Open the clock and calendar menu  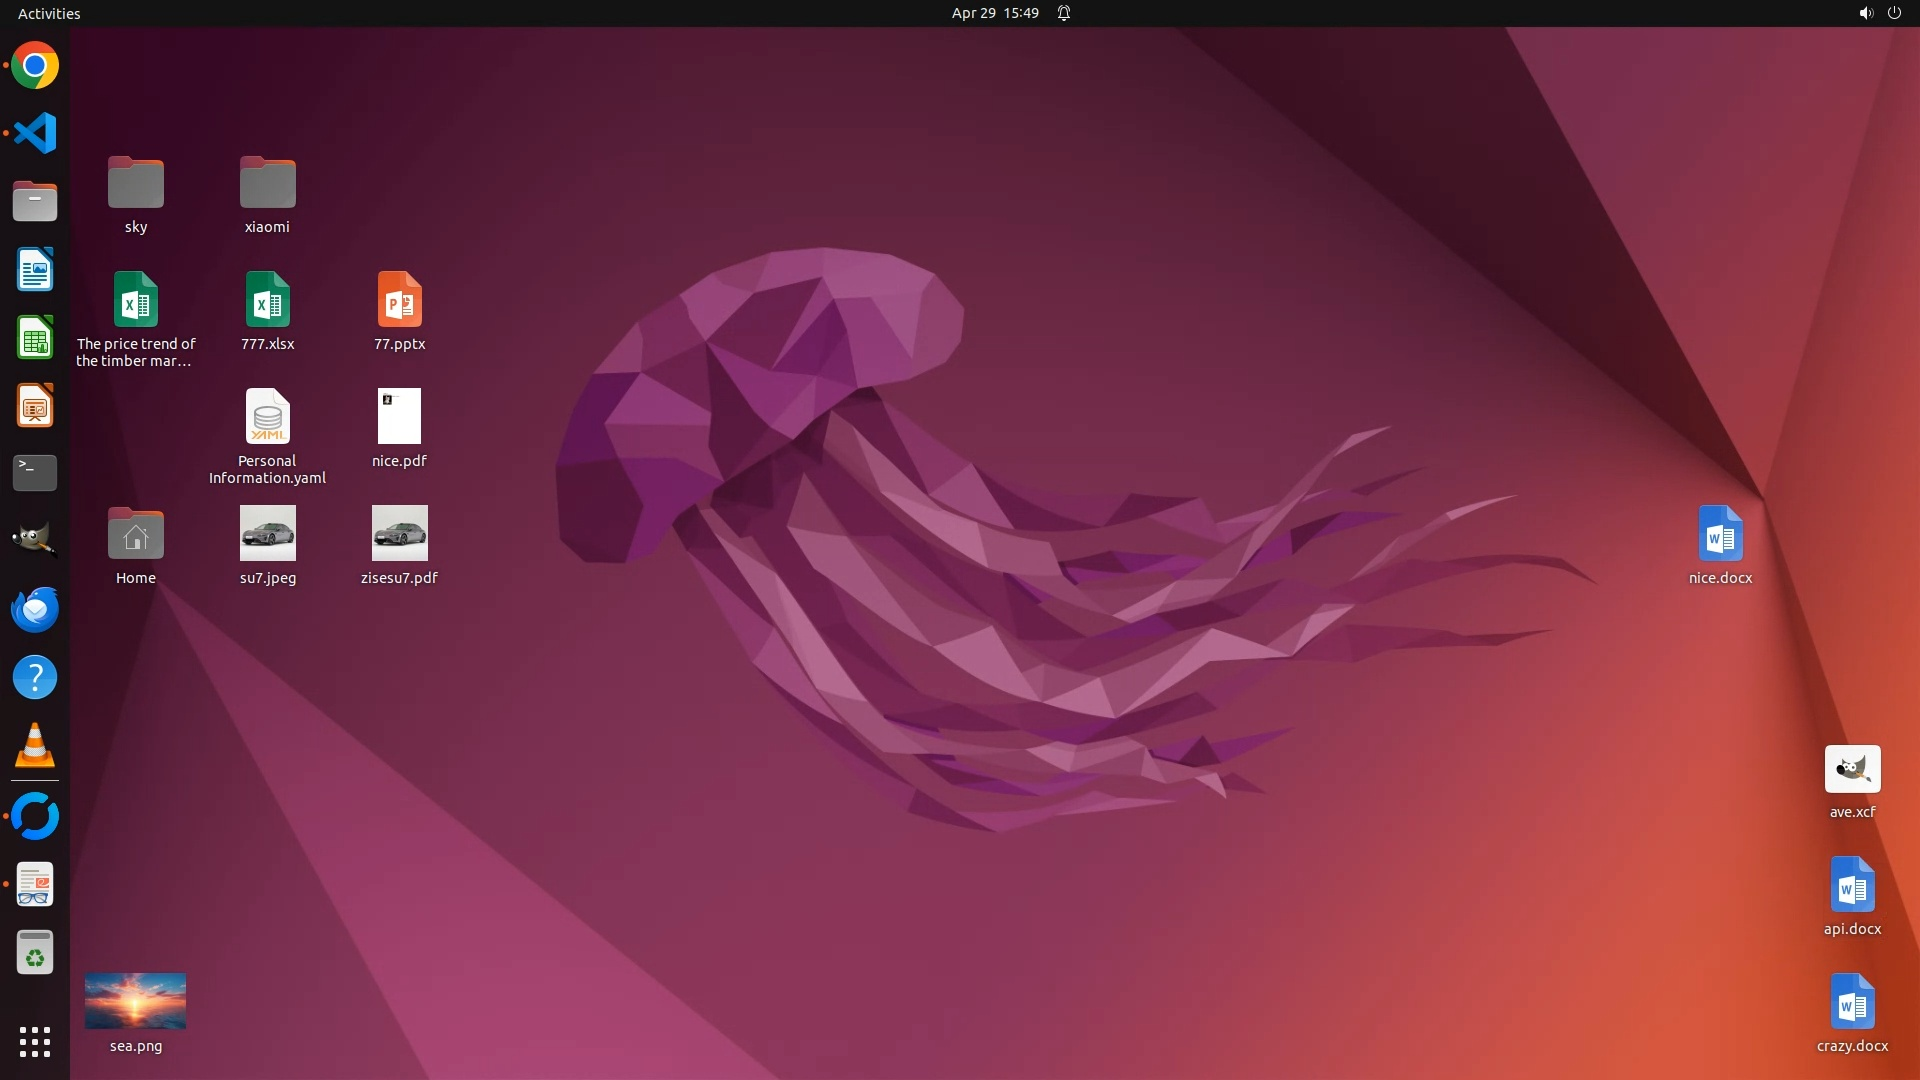click(994, 13)
